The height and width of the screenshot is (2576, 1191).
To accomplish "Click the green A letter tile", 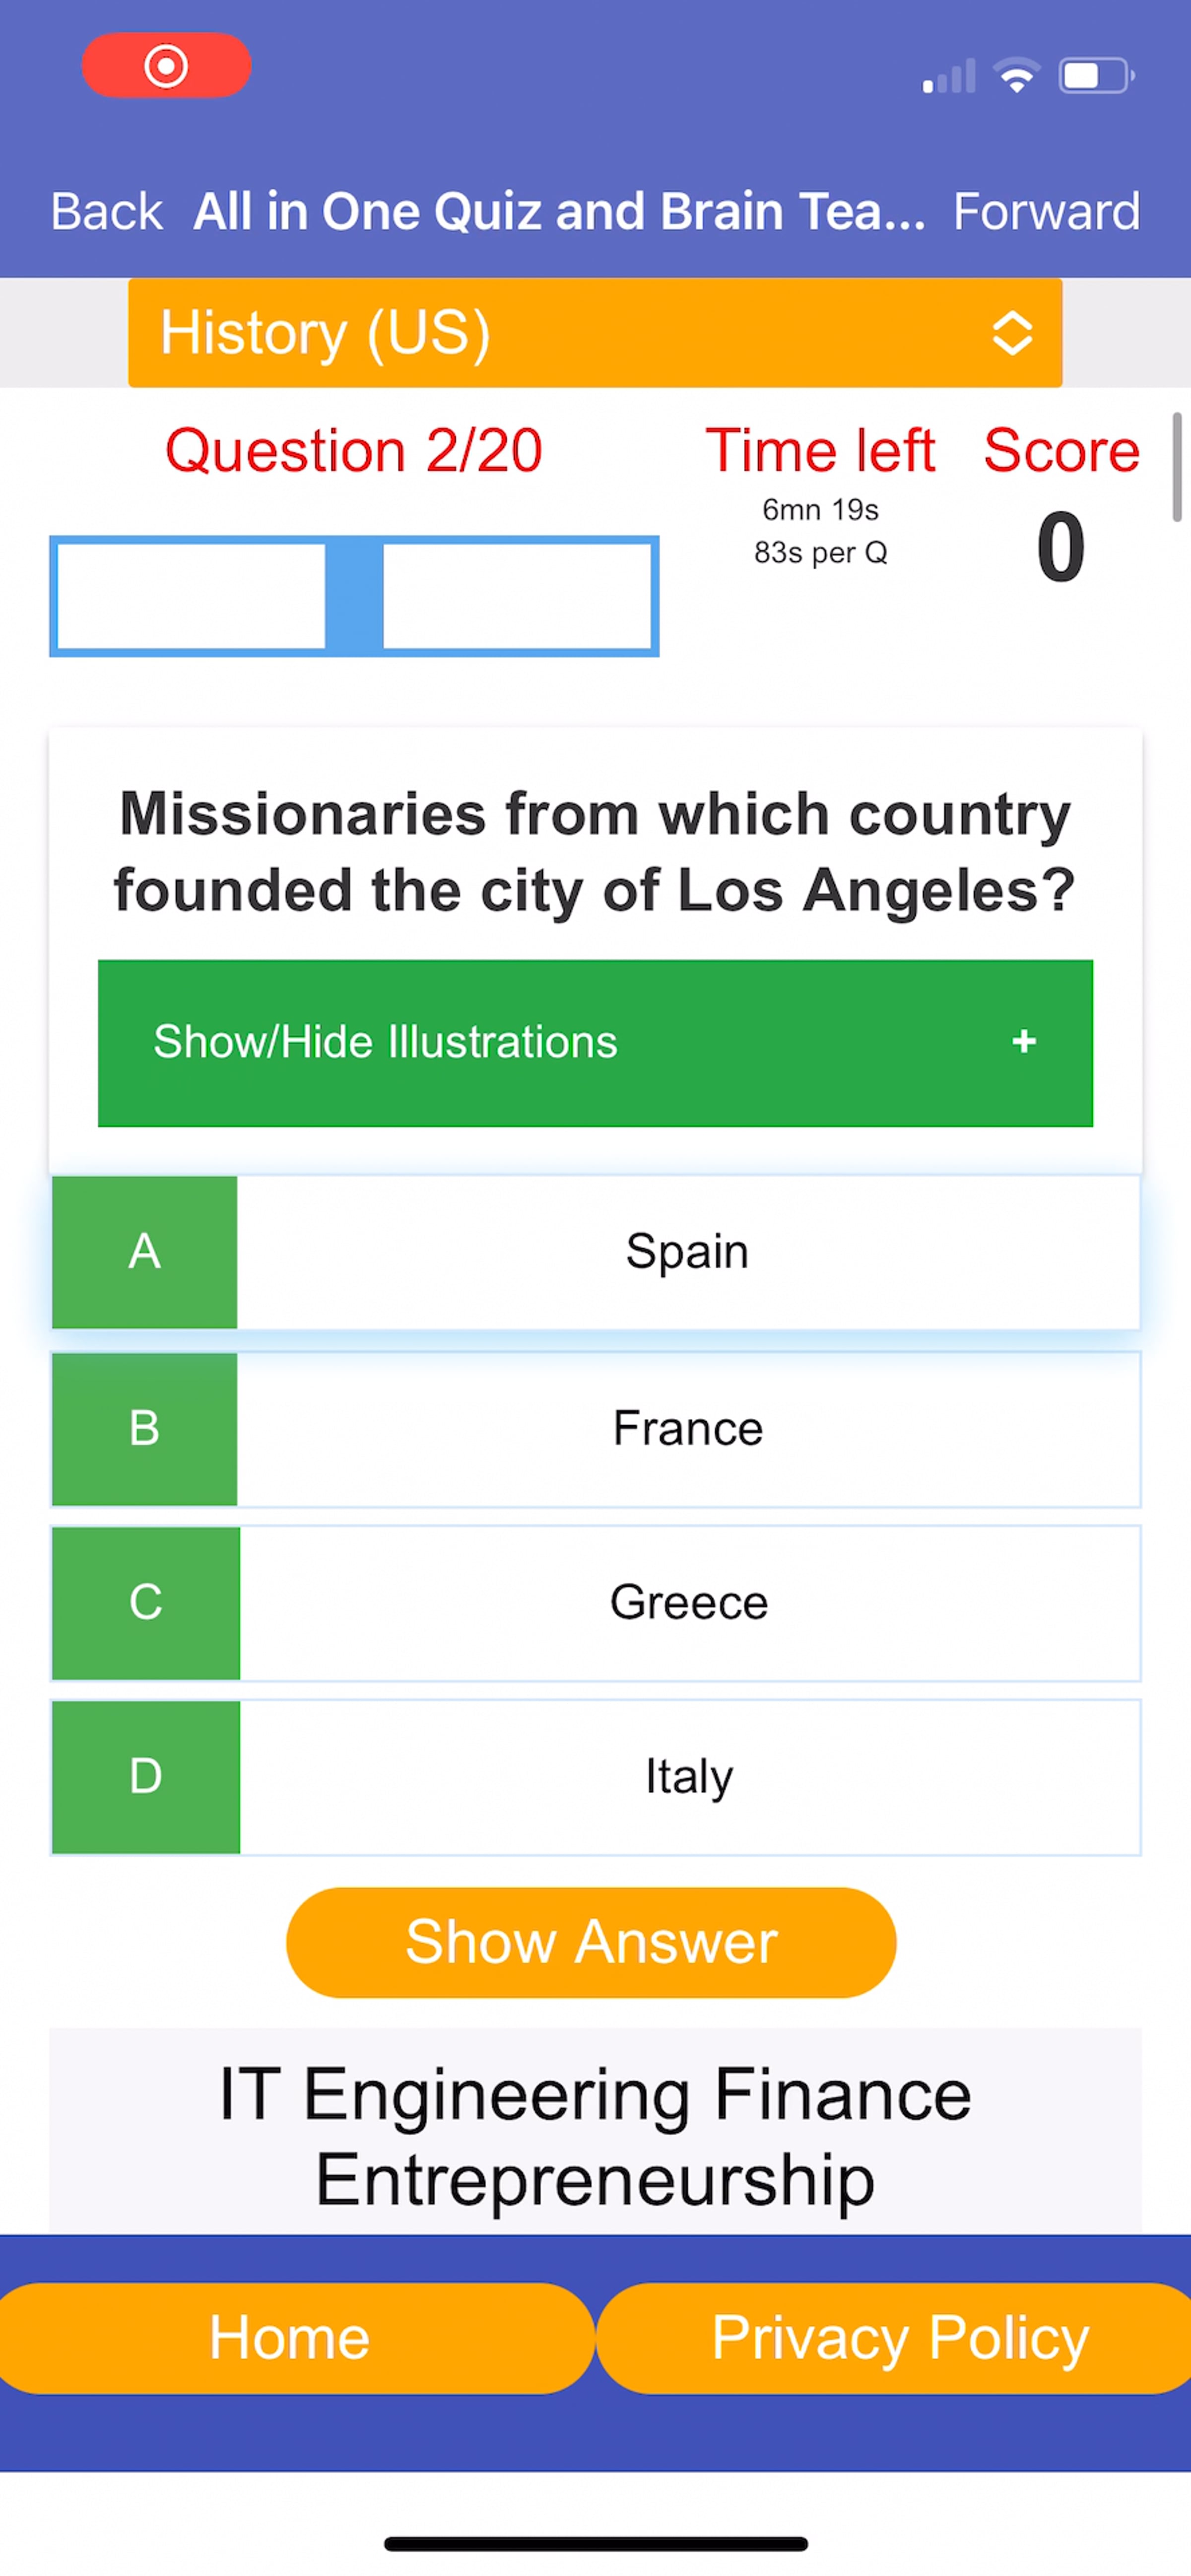I will [145, 1252].
